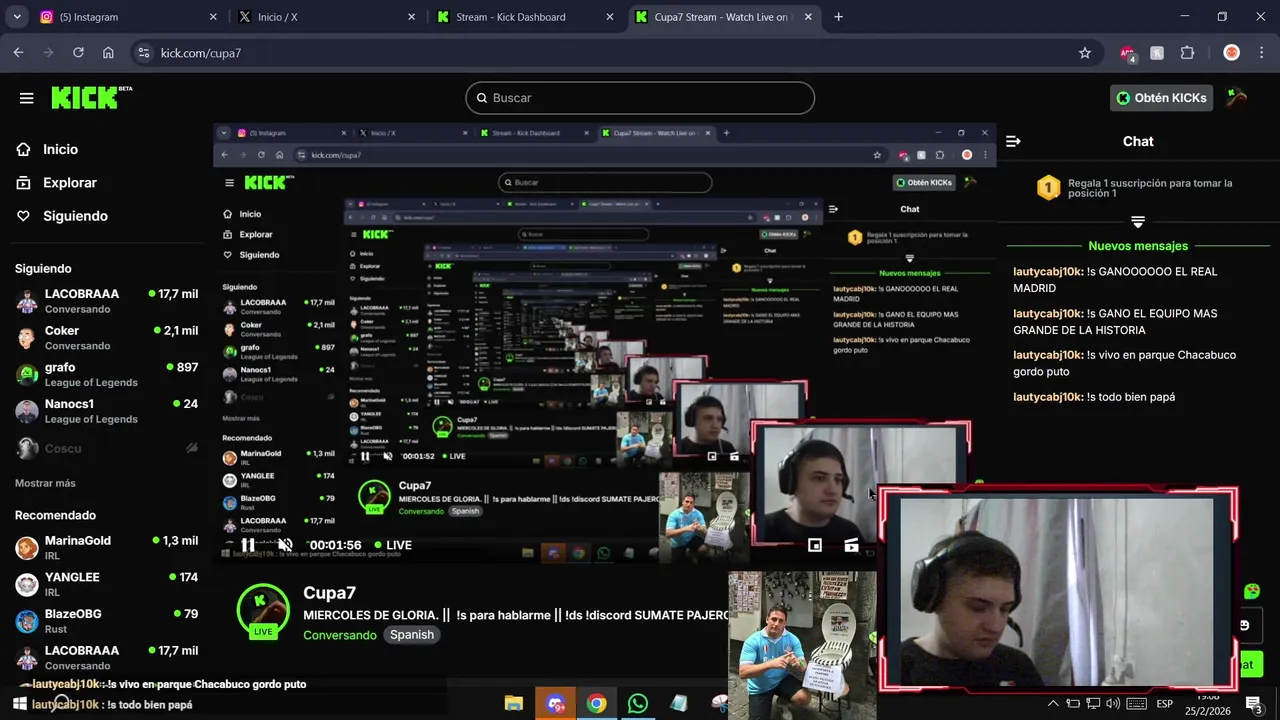Screen dimensions: 1280x720
Task: Open the offline Coscu channel
Action: pos(106,448)
